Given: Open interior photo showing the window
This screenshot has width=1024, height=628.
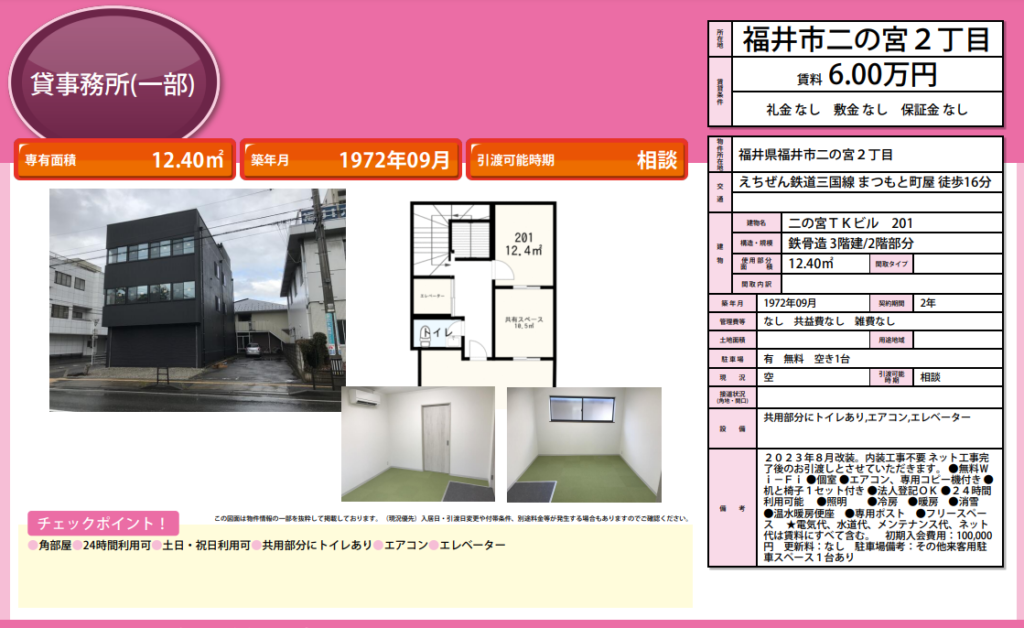Looking at the screenshot, I should click(x=584, y=444).
